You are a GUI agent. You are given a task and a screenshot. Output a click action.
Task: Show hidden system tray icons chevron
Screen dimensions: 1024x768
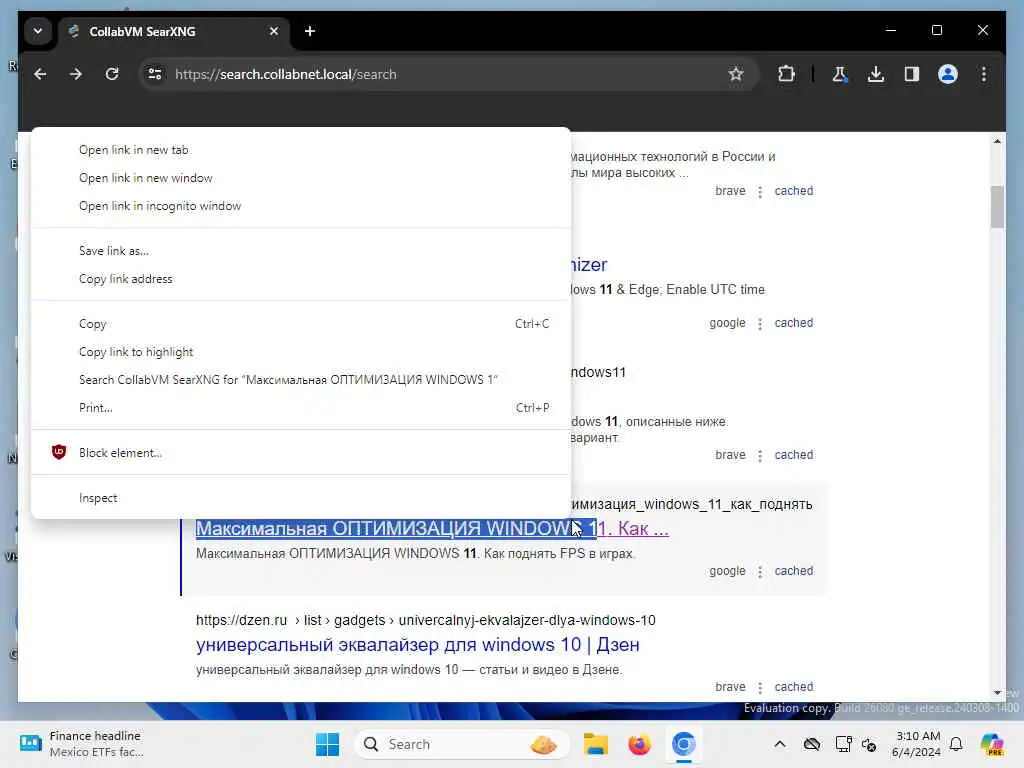click(780, 744)
